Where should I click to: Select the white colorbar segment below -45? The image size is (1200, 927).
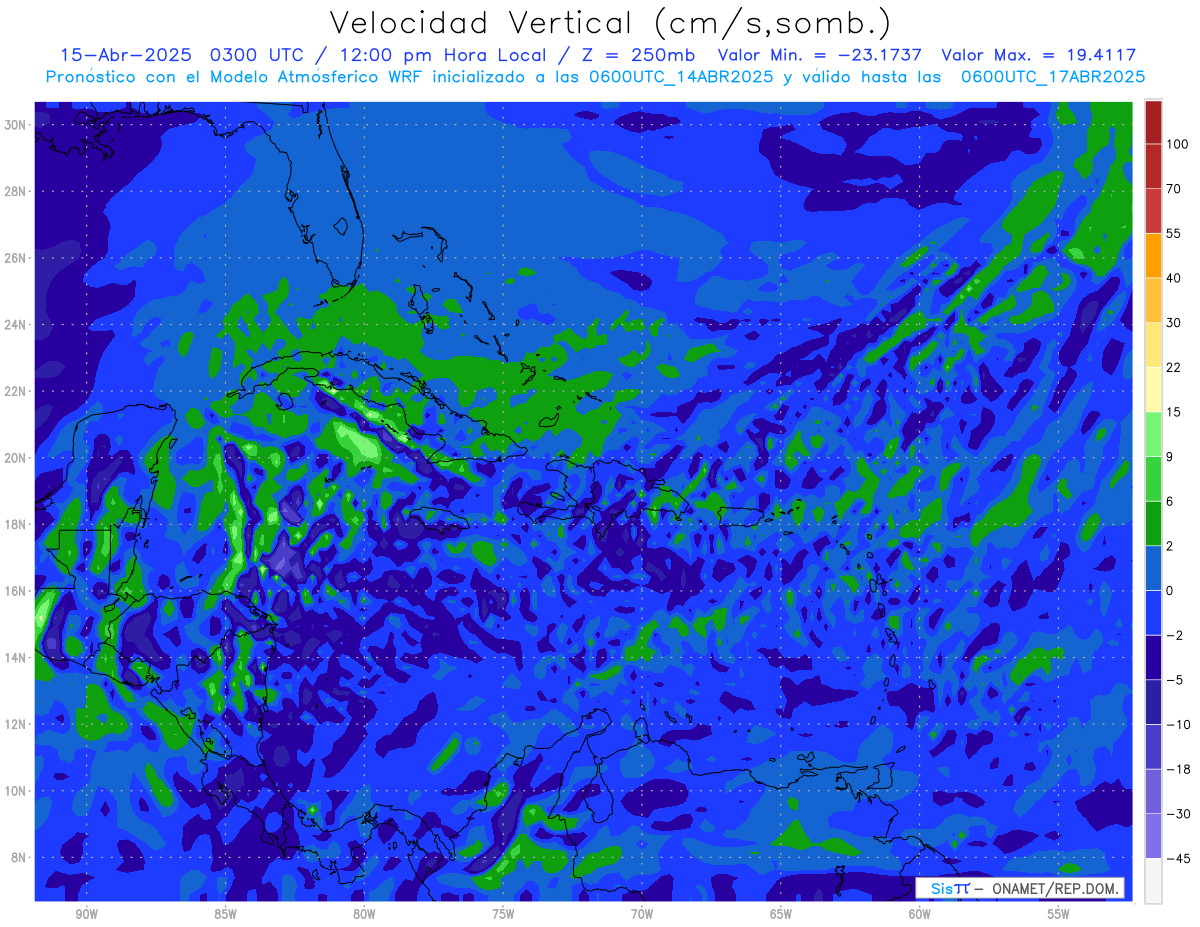point(1153,880)
